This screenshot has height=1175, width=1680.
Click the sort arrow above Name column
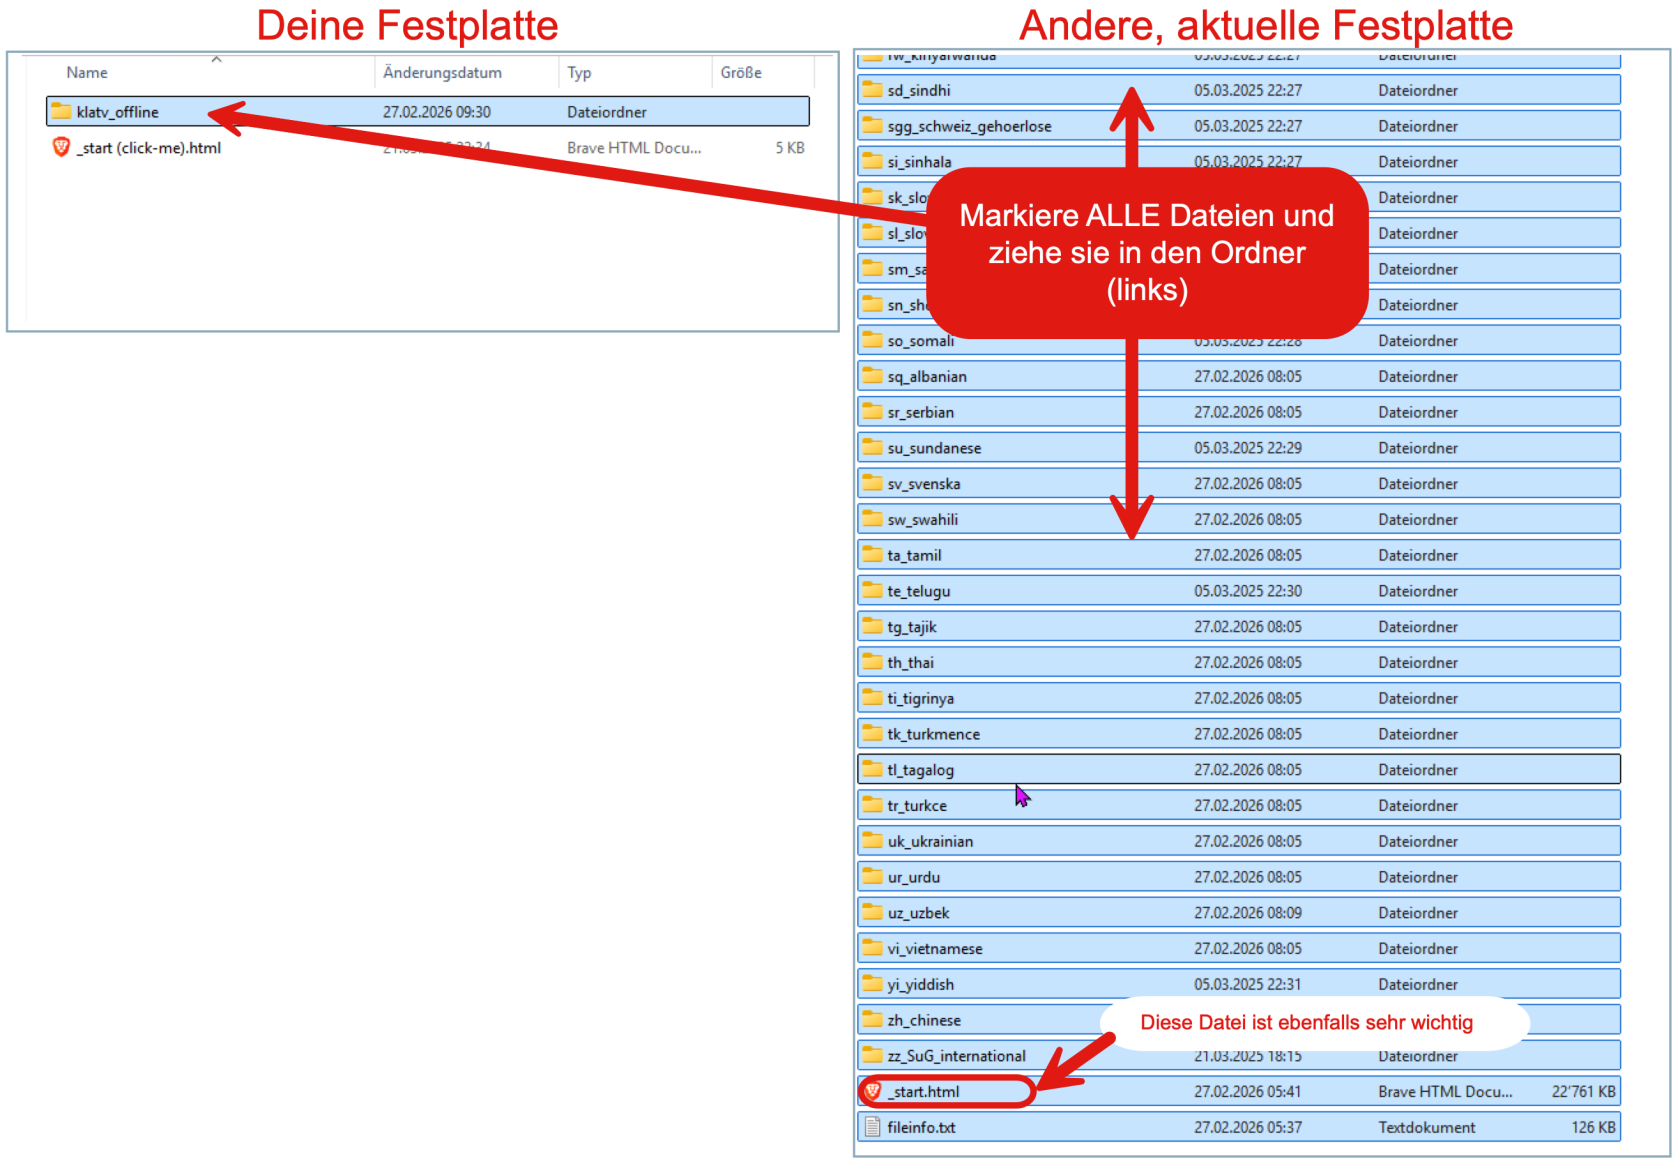click(x=216, y=59)
